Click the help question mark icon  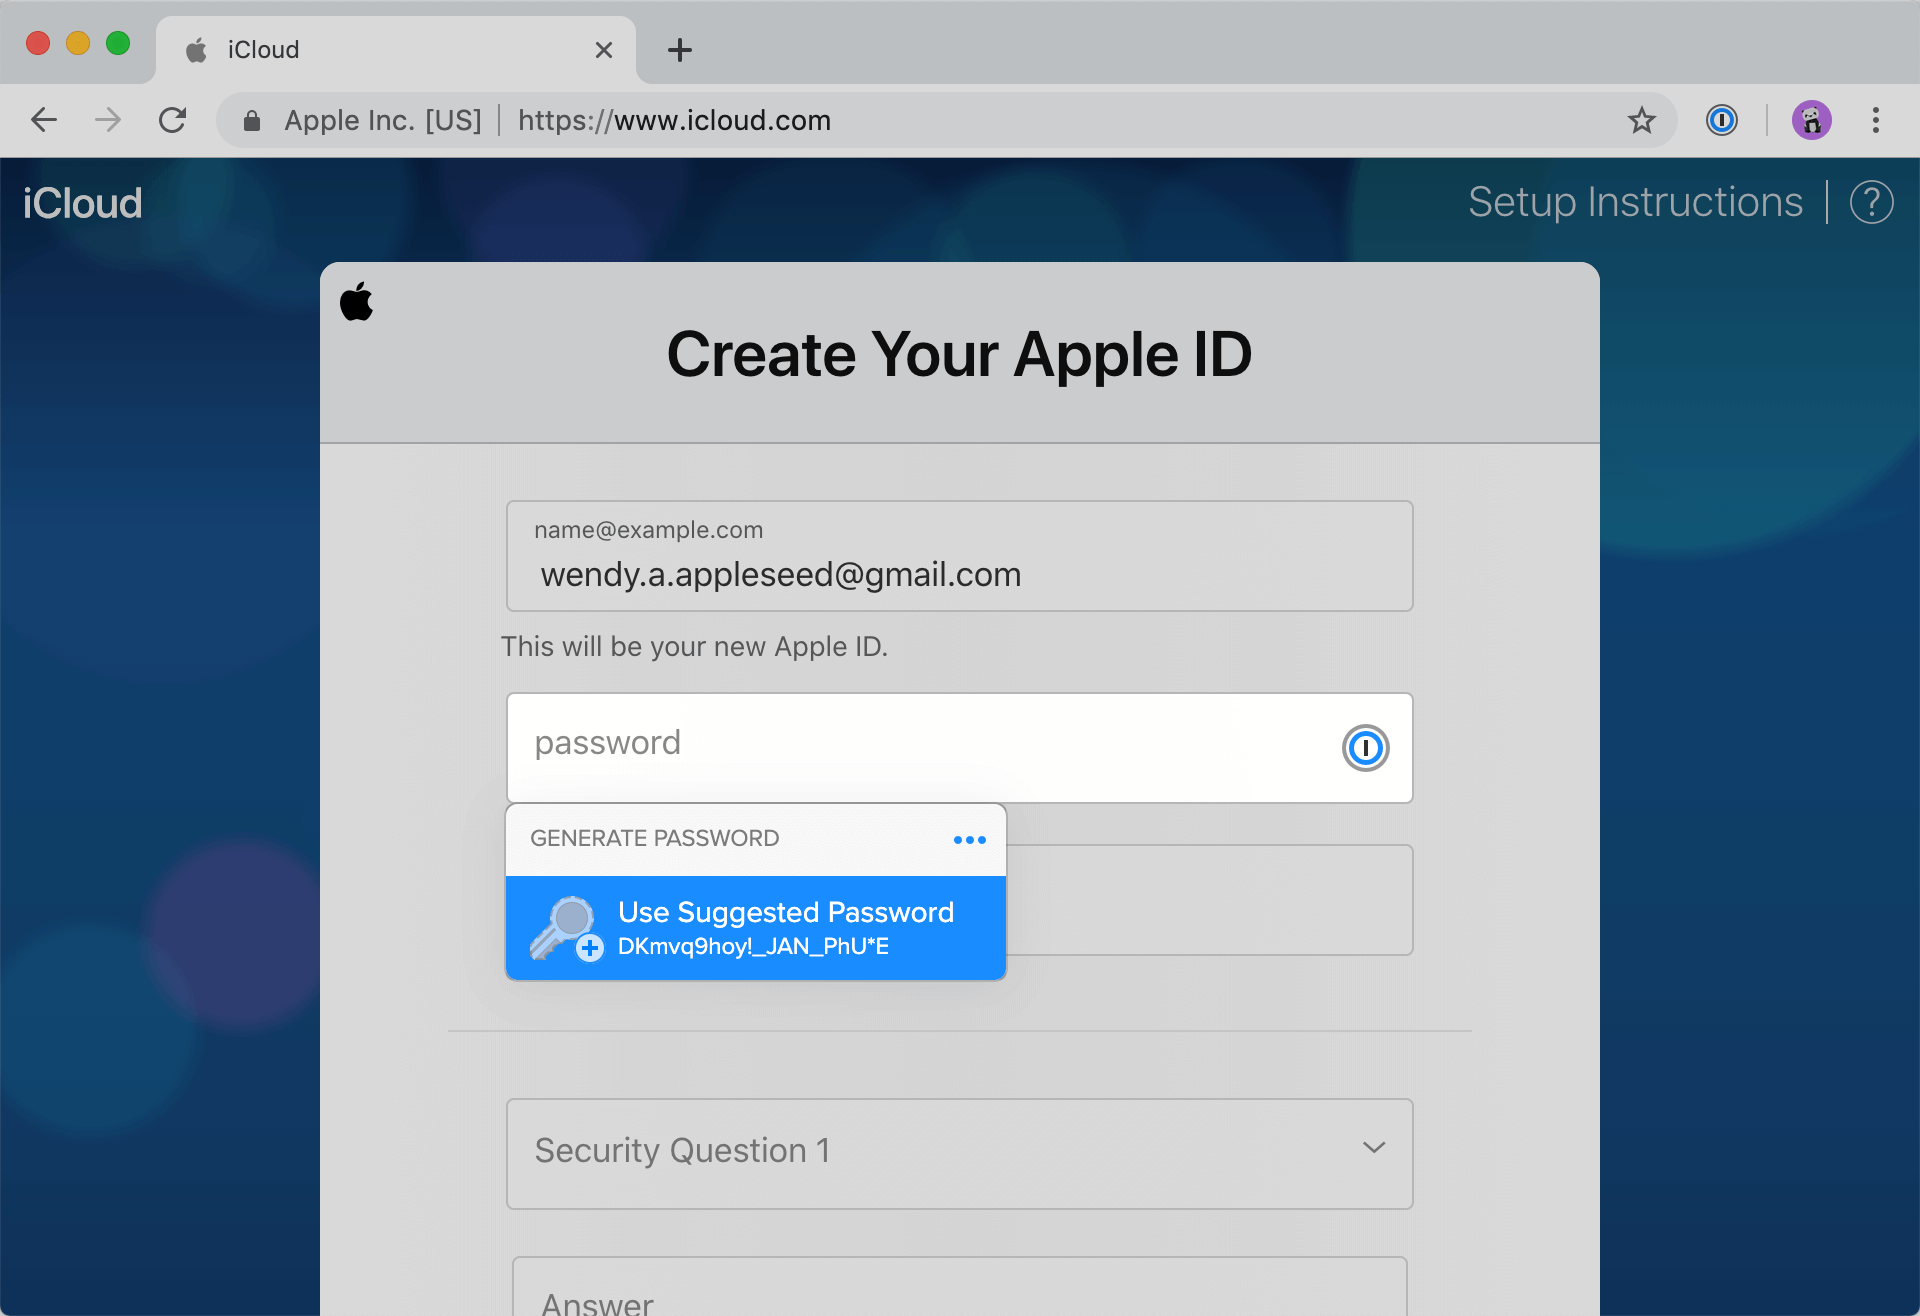pos(1870,203)
